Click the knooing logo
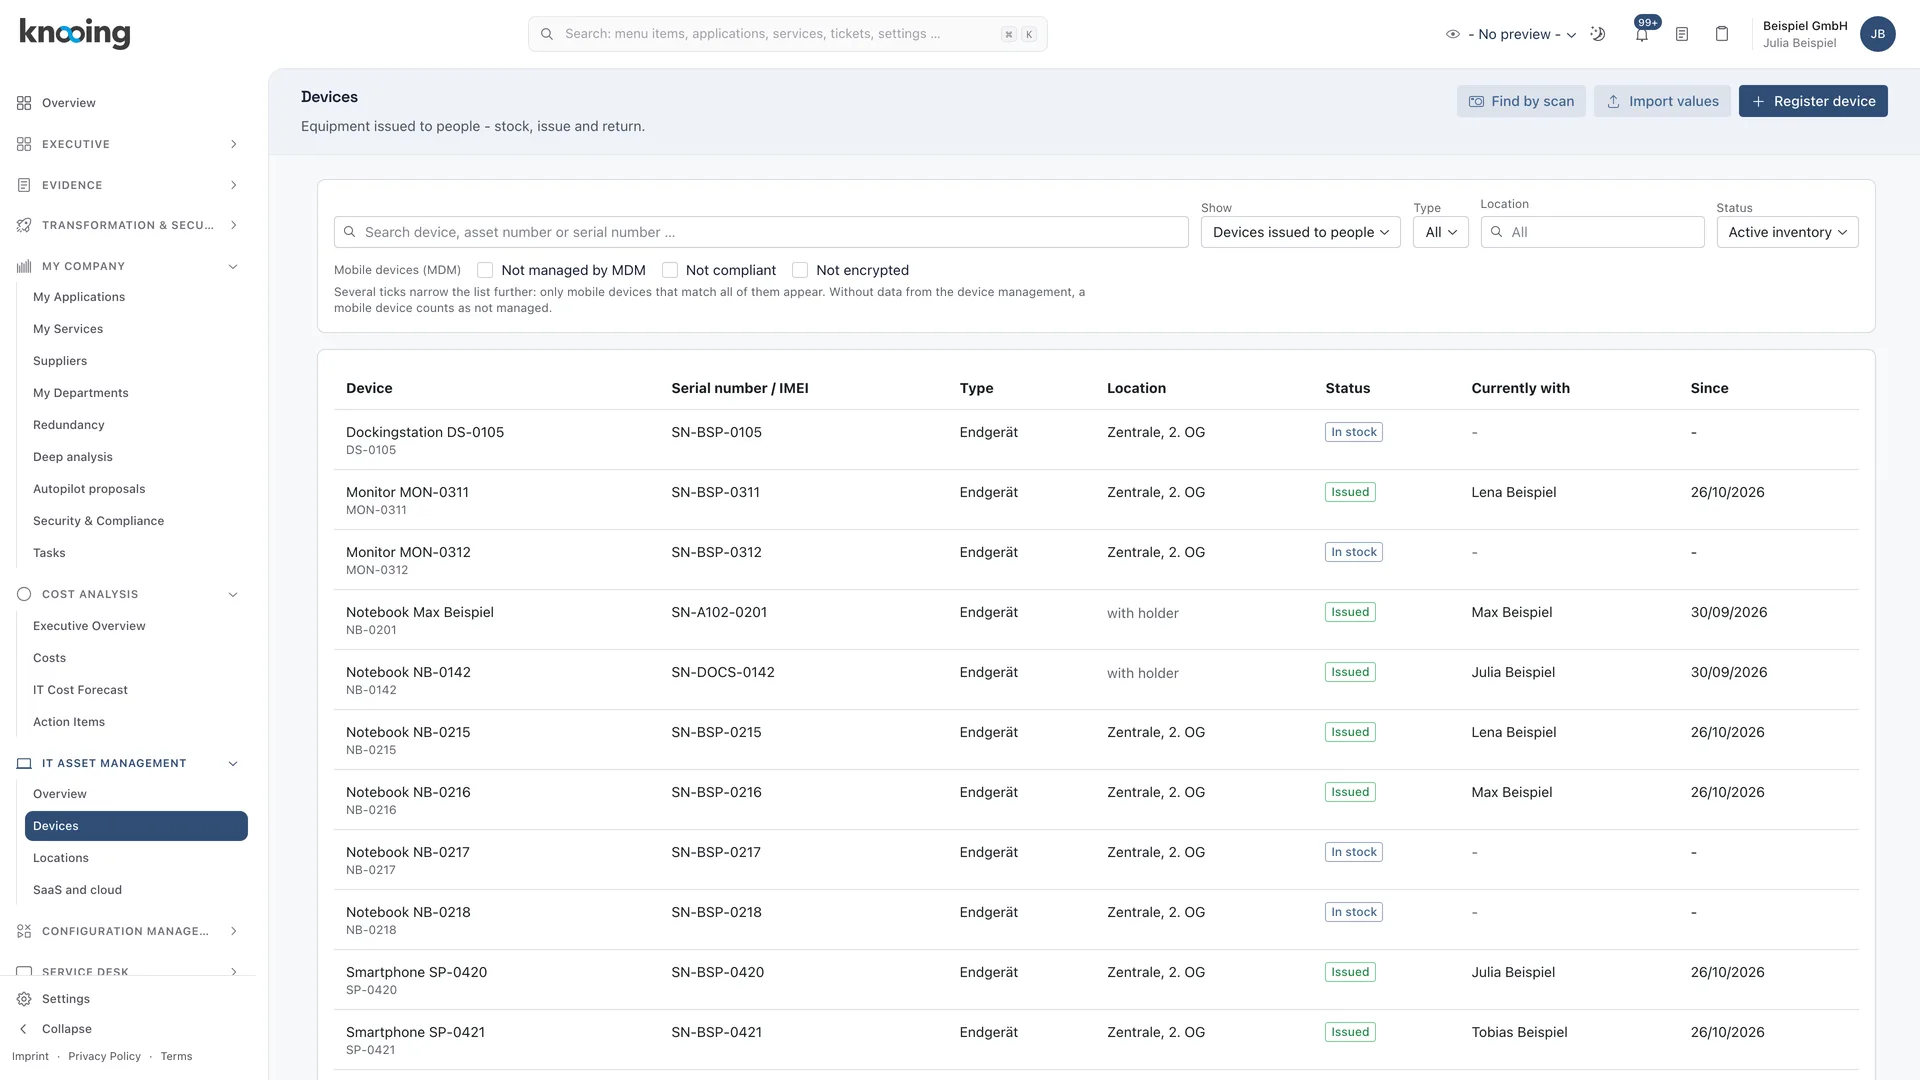The image size is (1920, 1080). tap(75, 33)
